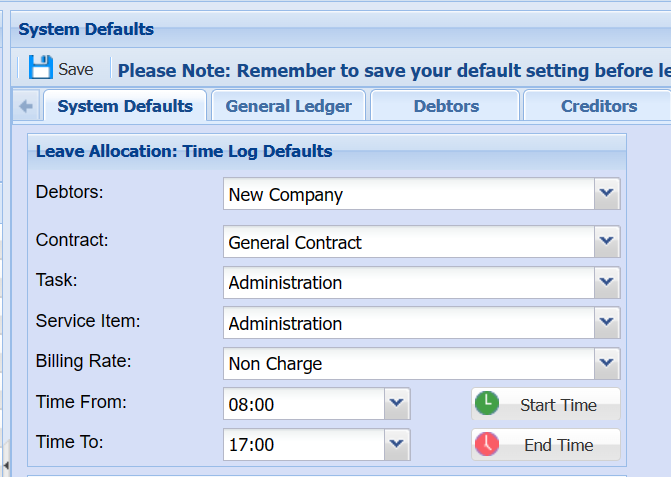671x477 pixels.
Task: Open the Time To dropdown arrow
Action: point(397,444)
